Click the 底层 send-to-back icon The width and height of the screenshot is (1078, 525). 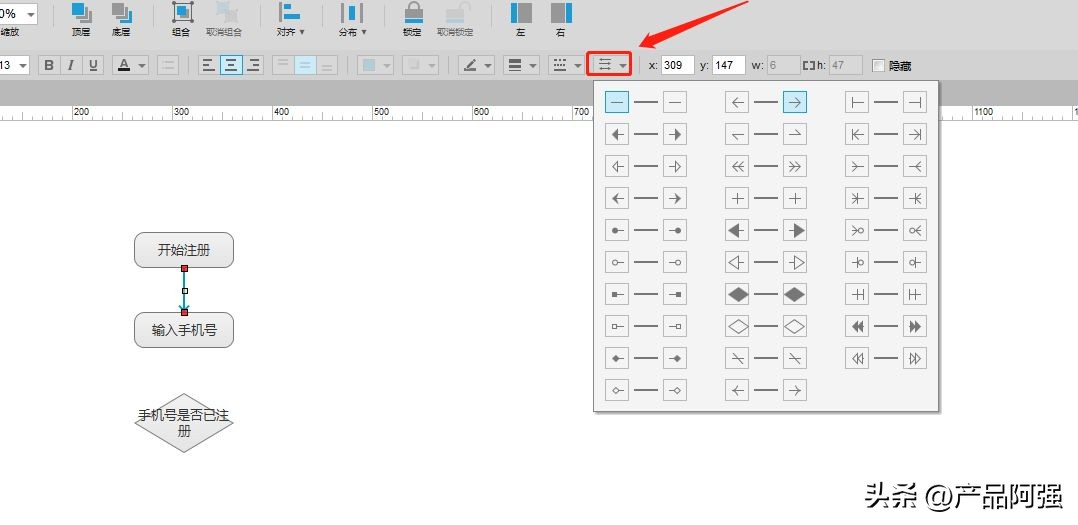[x=121, y=13]
